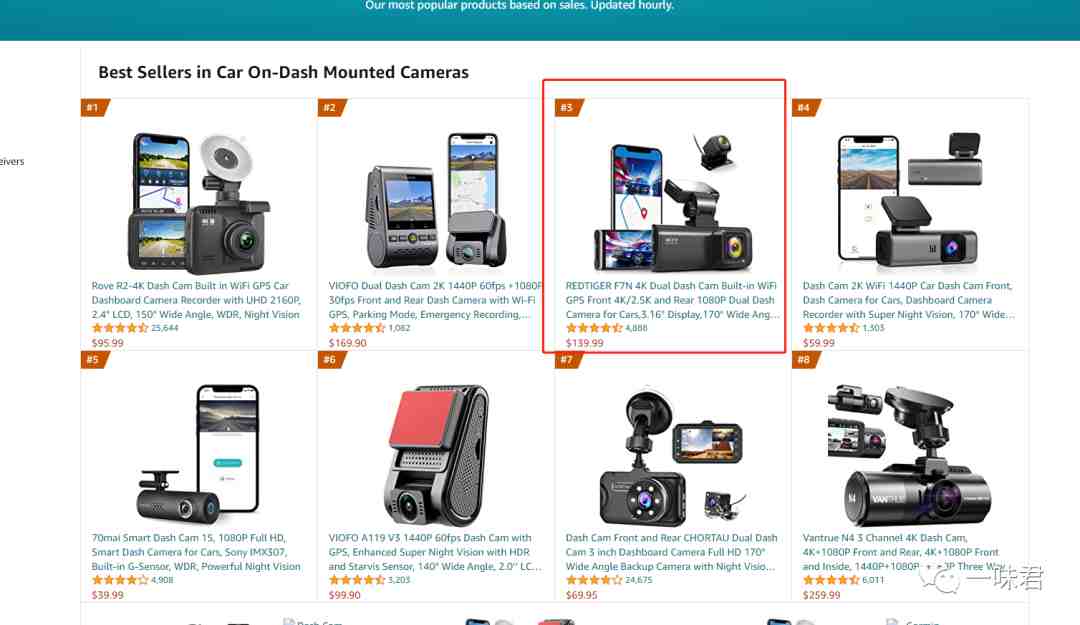Open the VIOFO A119 V3 product image
The height and width of the screenshot is (625, 1080).
tap(435, 455)
